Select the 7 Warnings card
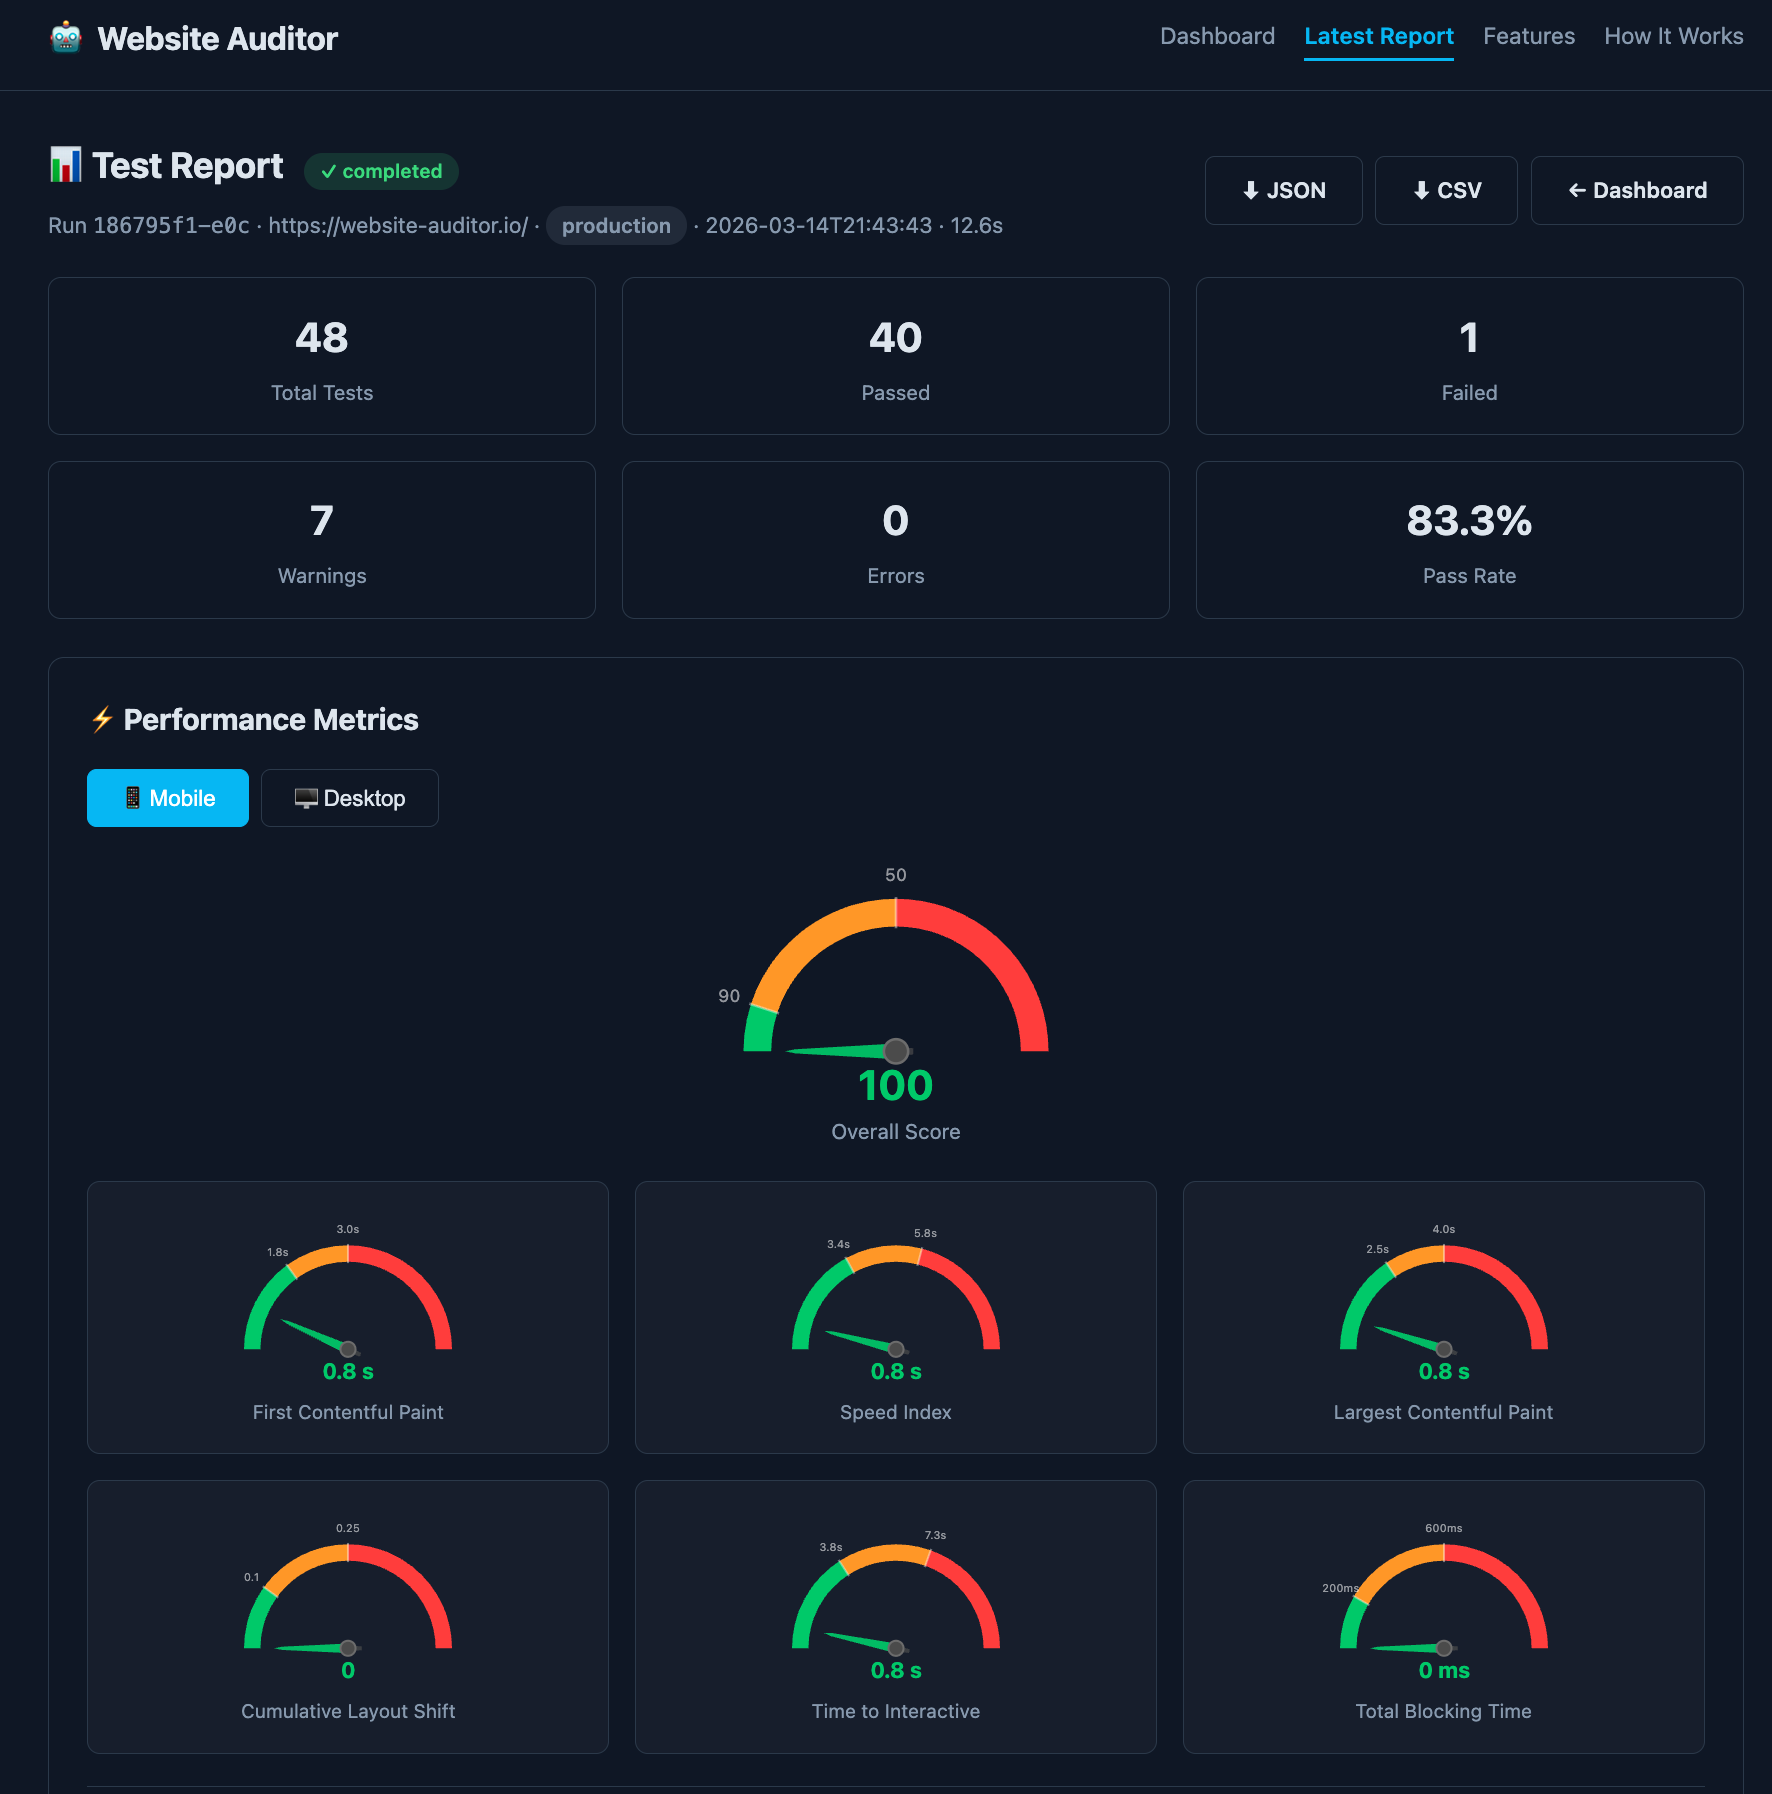Screen dimensions: 1772x1794 click(322, 540)
